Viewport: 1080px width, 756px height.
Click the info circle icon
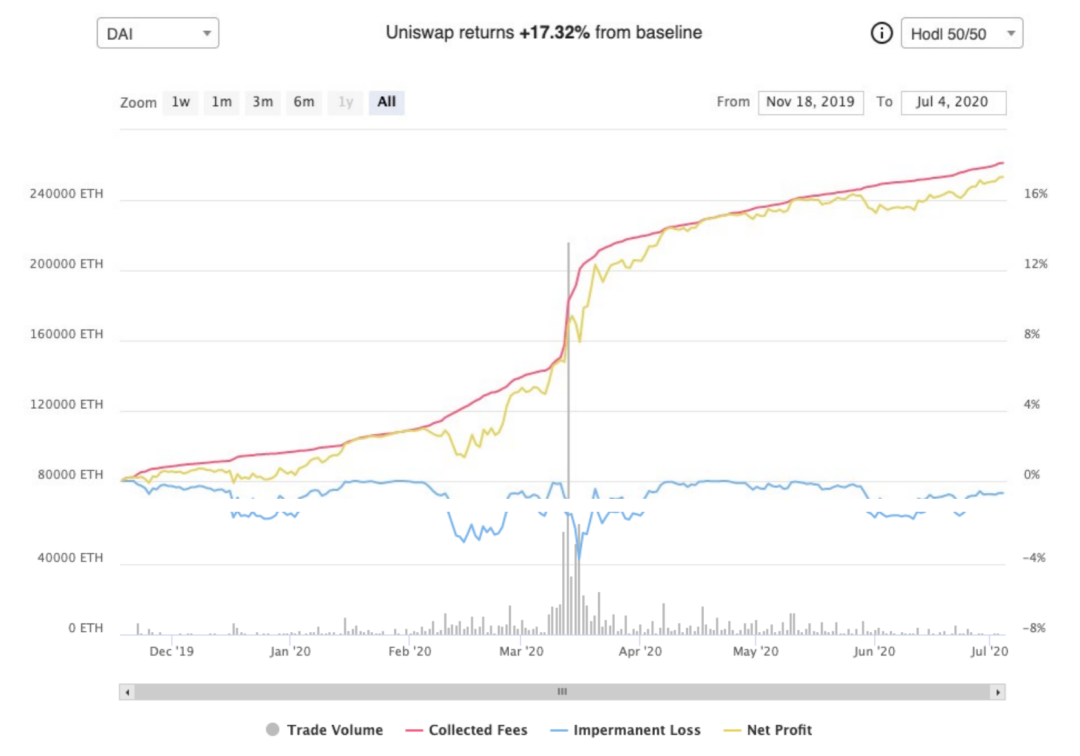(881, 33)
